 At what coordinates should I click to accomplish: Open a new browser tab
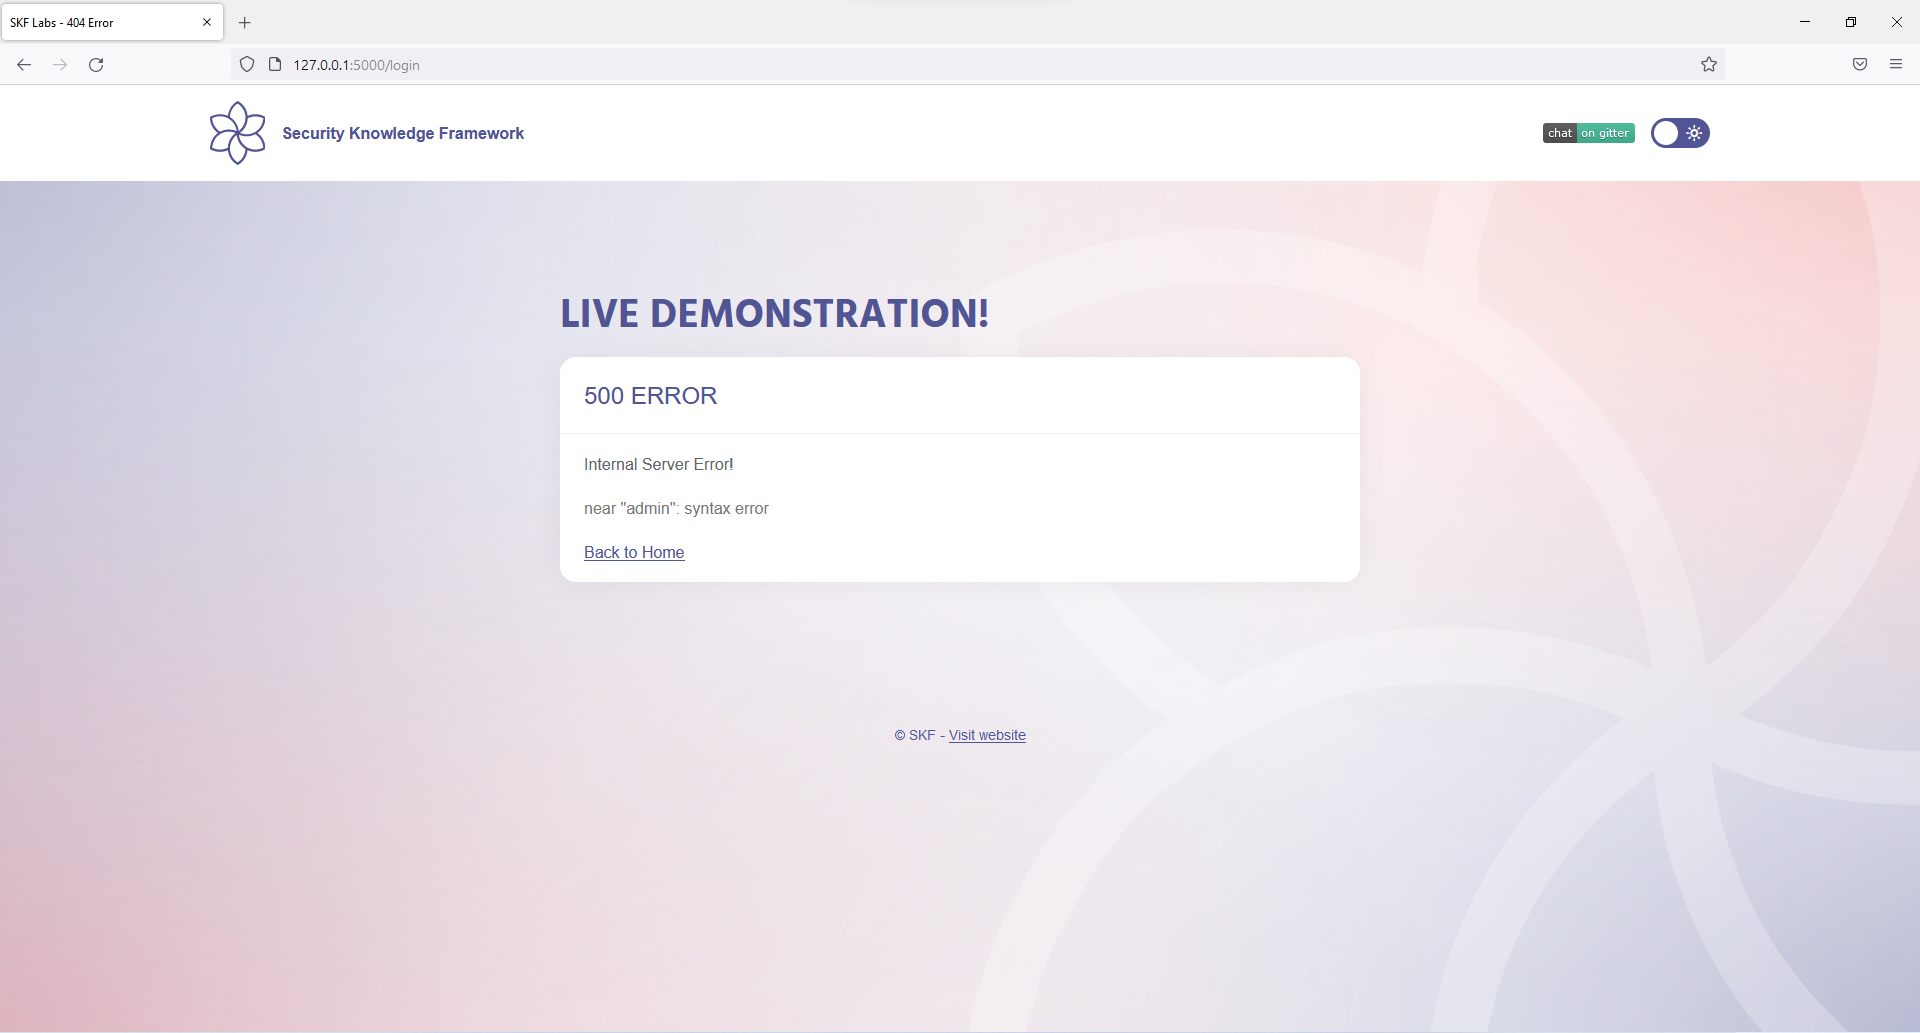click(x=245, y=22)
